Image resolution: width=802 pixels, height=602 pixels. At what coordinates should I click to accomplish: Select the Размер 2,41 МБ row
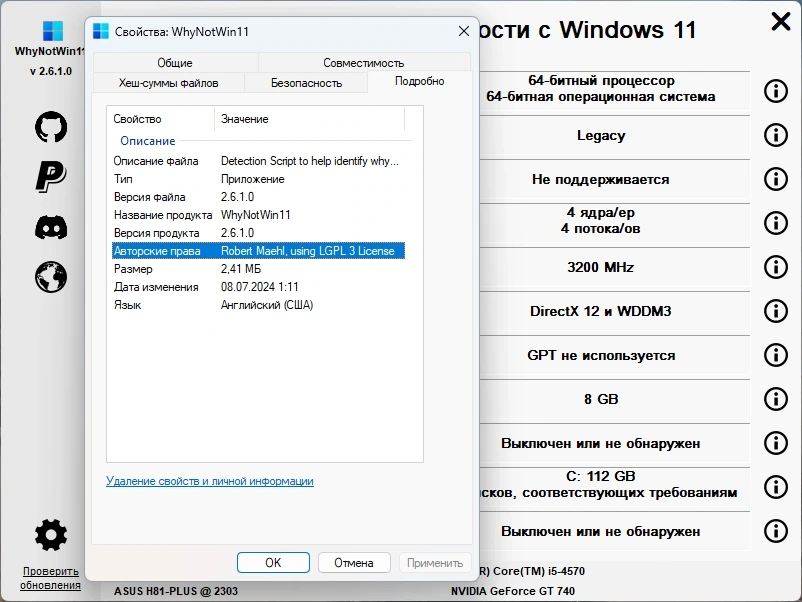(258, 269)
